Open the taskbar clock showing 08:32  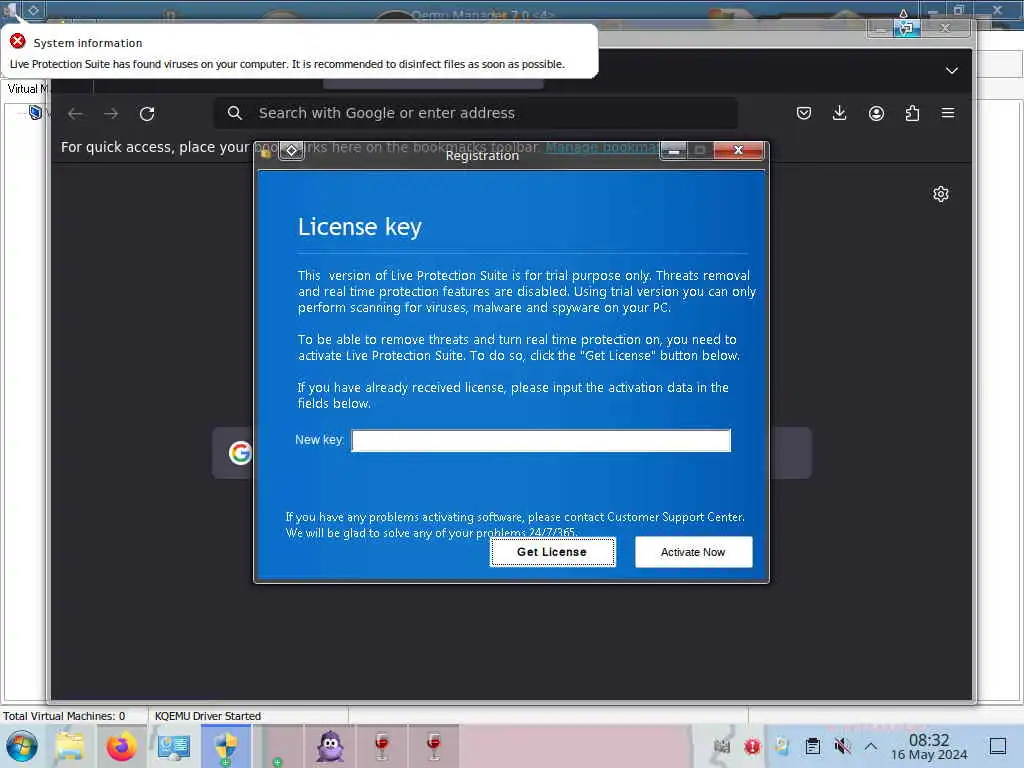coord(929,746)
